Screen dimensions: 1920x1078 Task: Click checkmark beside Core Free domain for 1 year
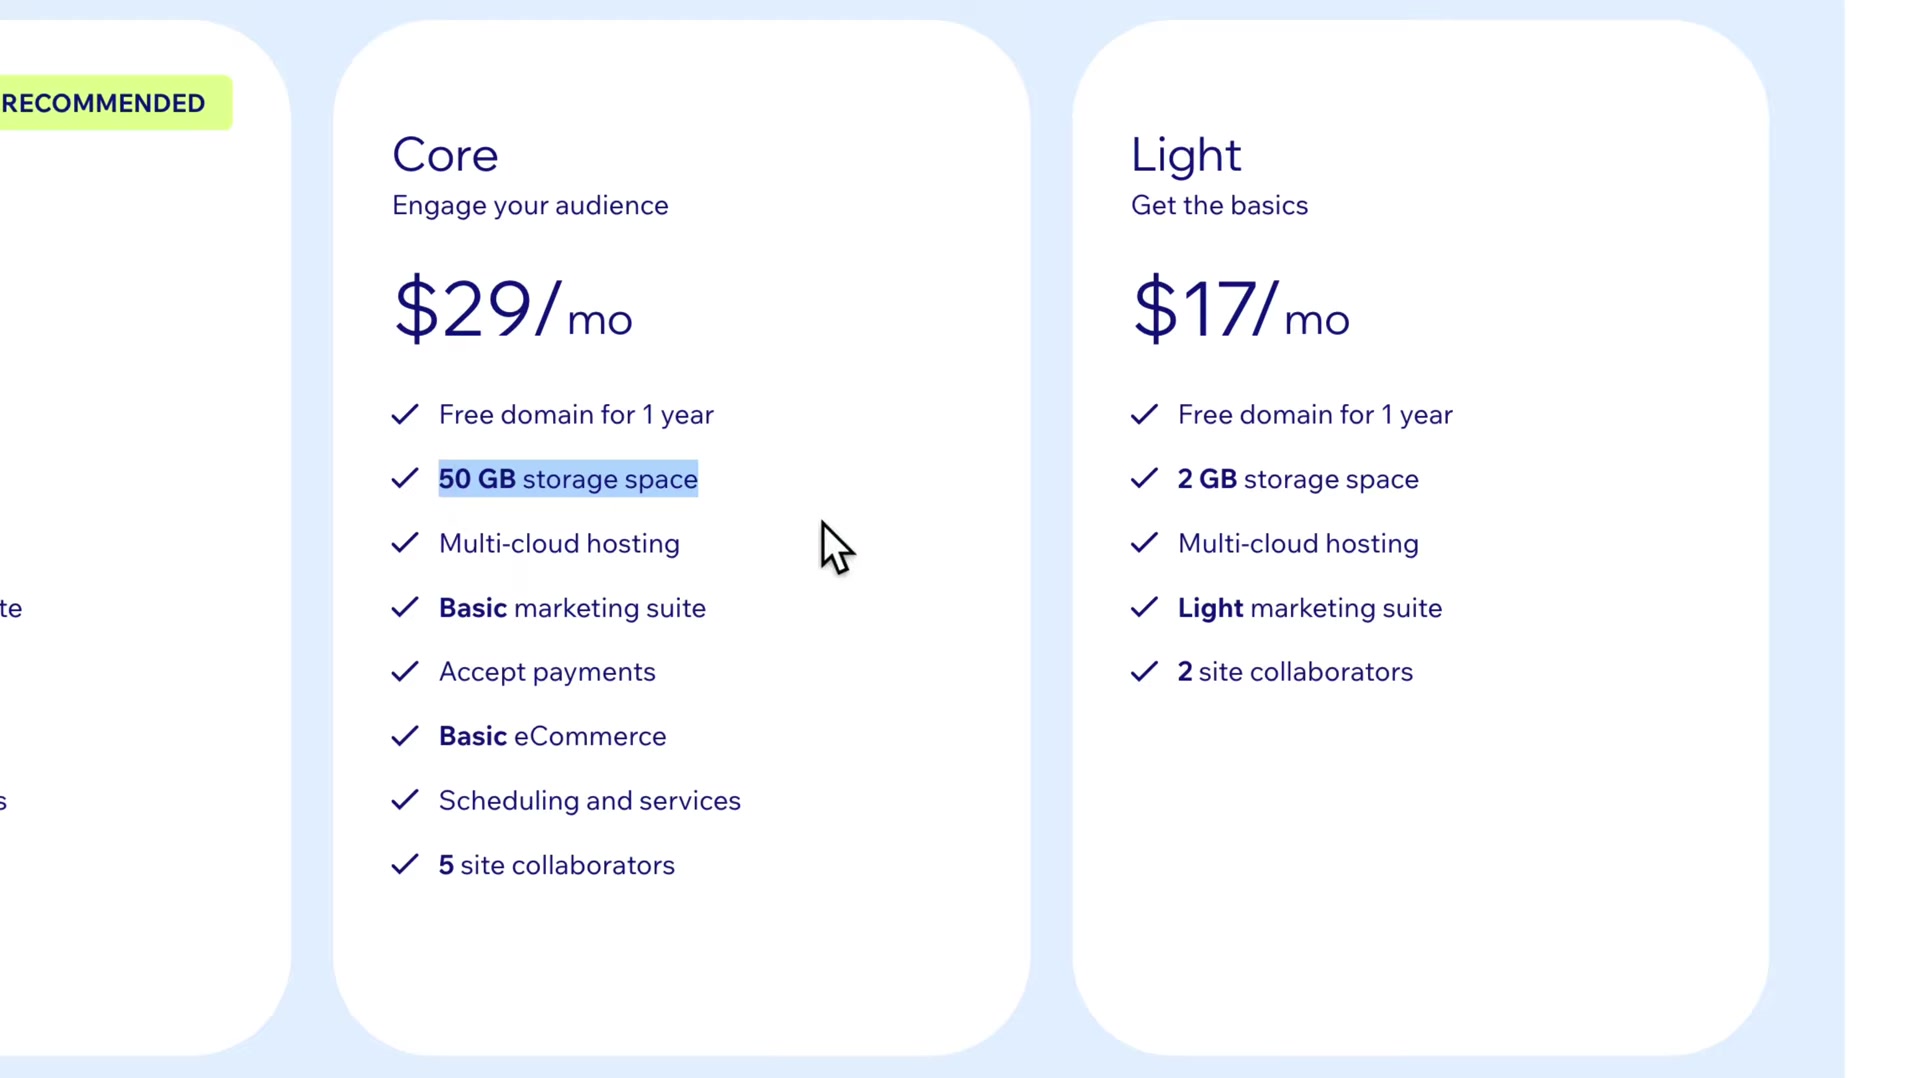coord(405,414)
